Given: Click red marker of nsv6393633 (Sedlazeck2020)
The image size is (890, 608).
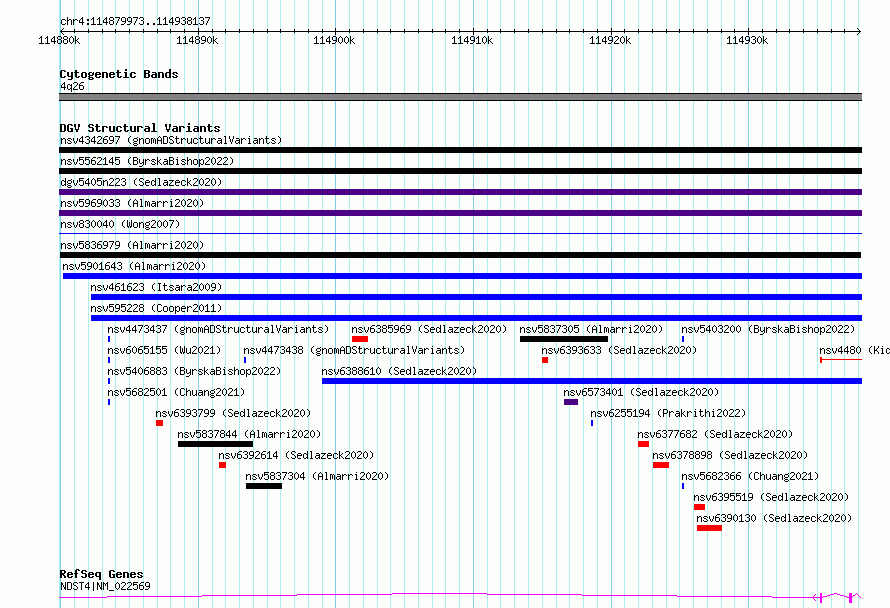Looking at the screenshot, I should (x=545, y=360).
